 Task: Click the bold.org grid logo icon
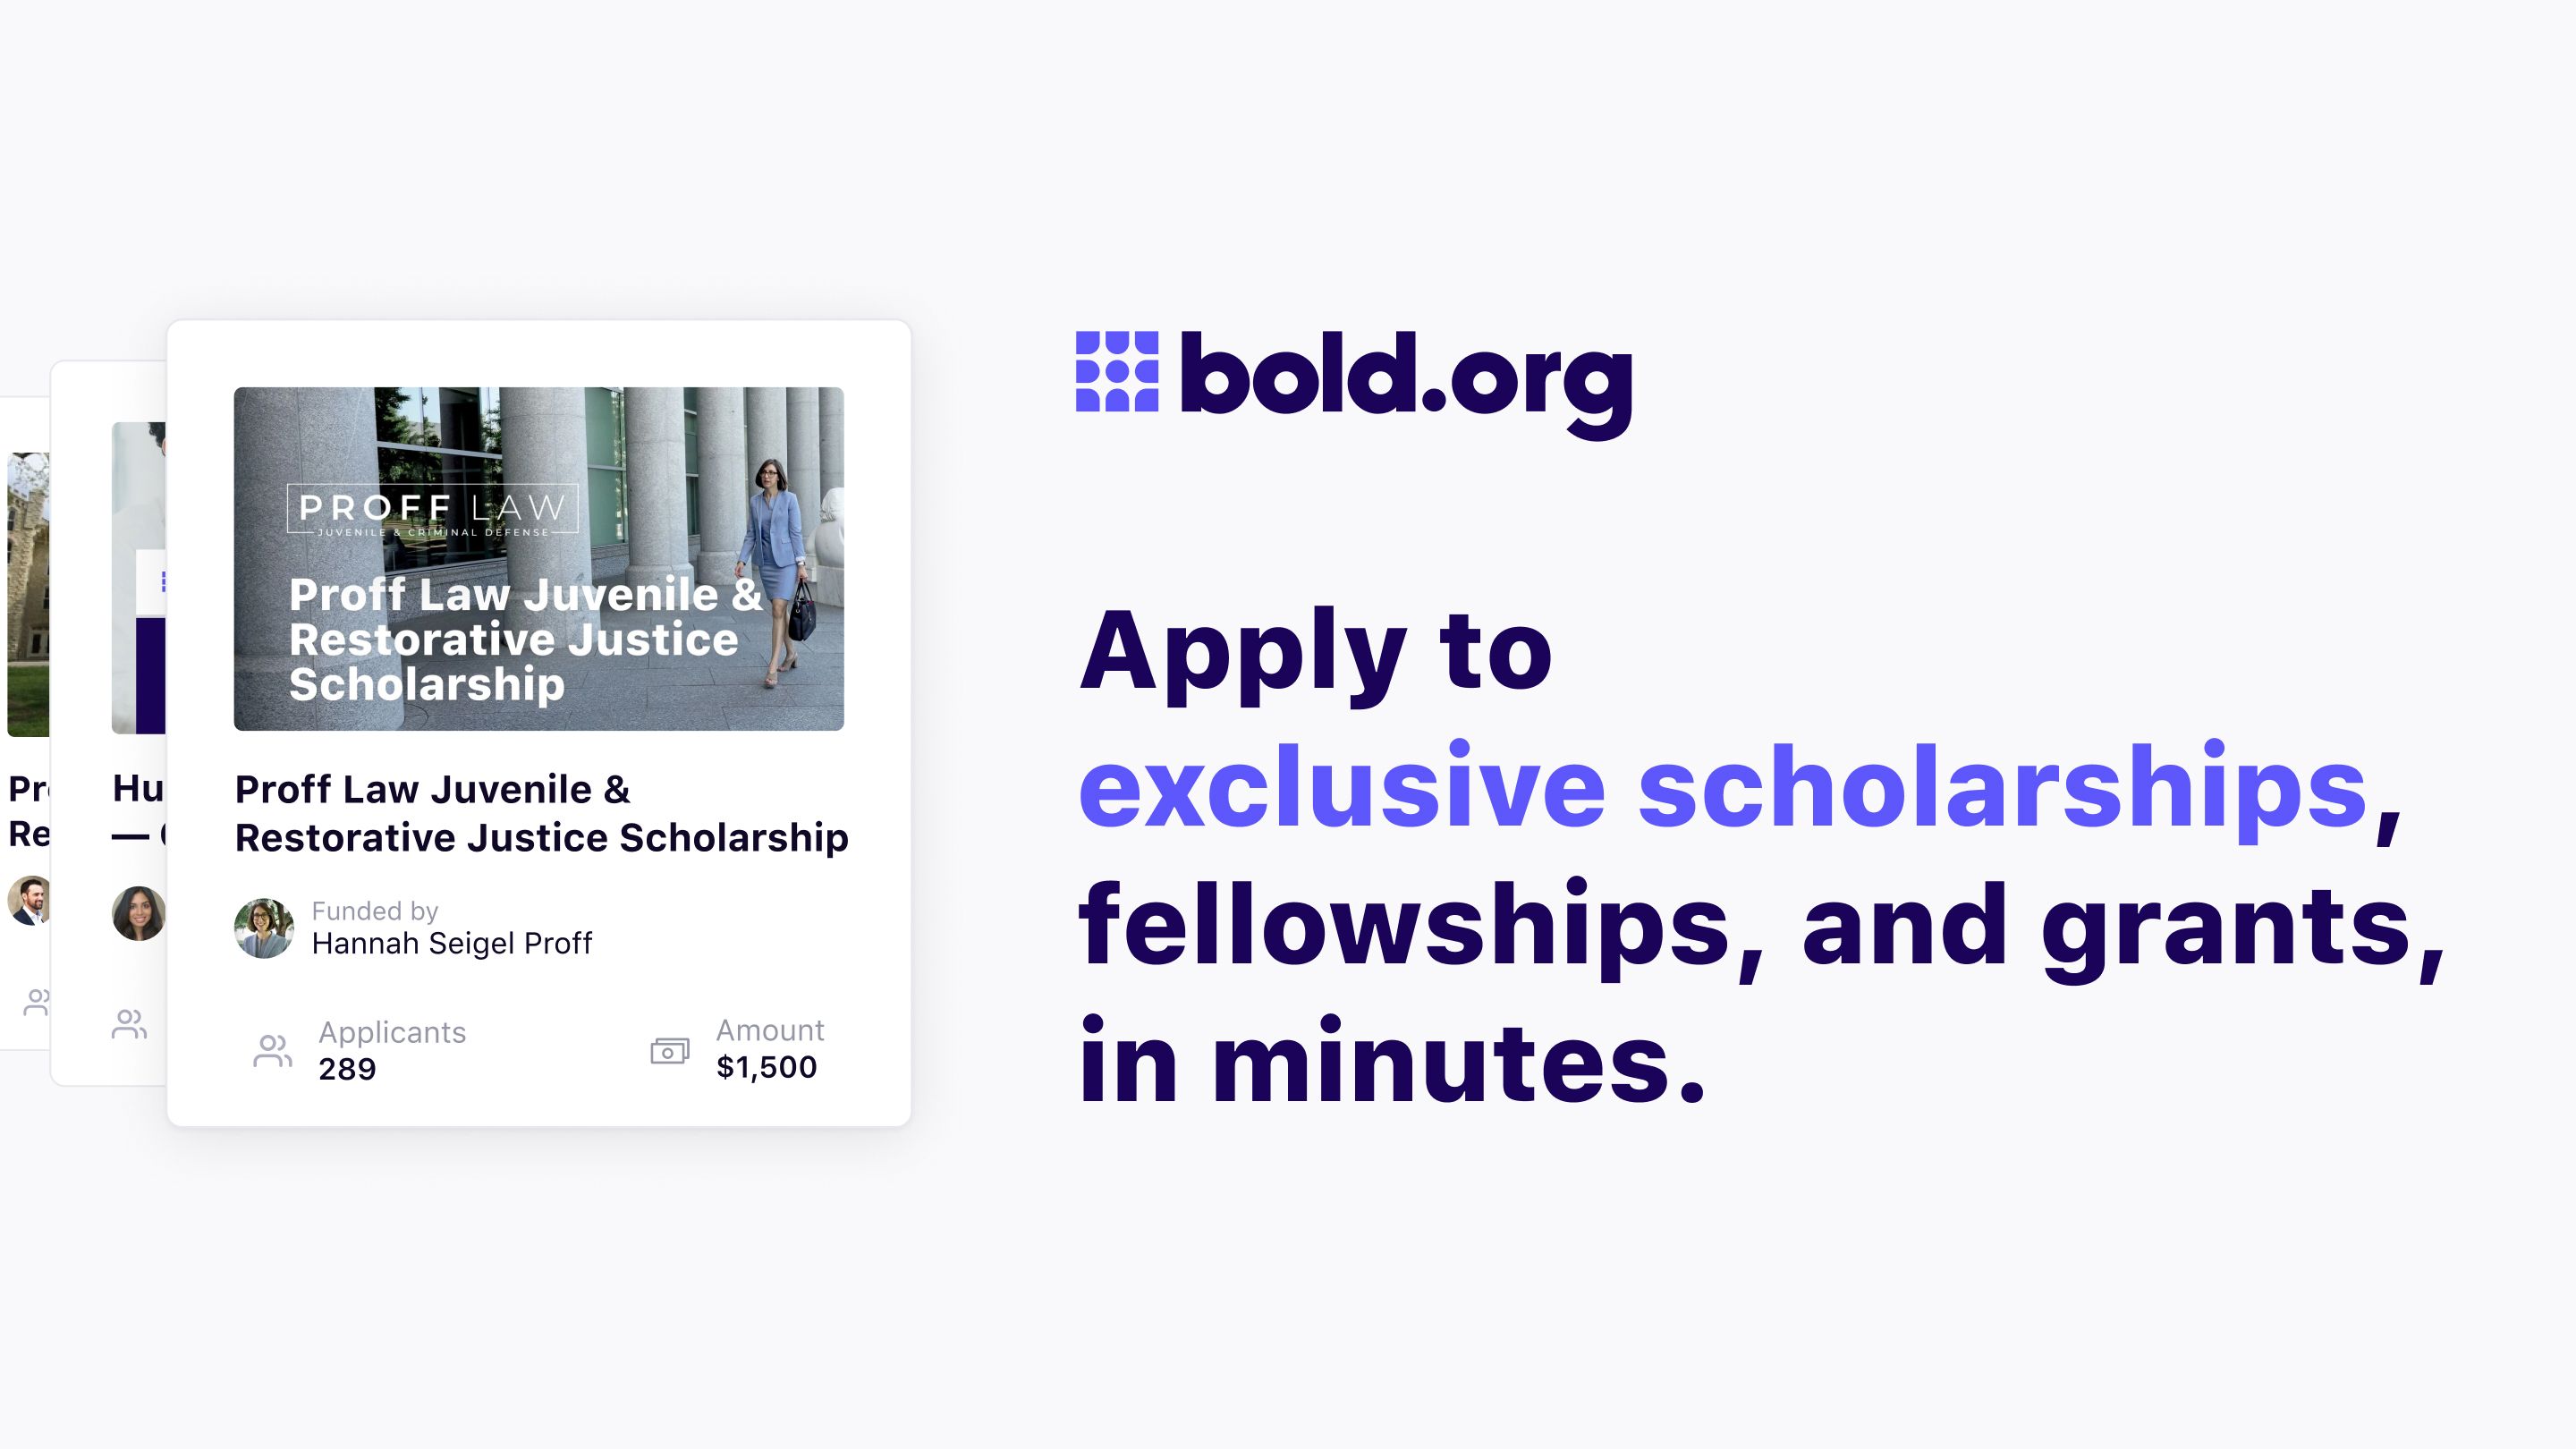pyautogui.click(x=1116, y=371)
